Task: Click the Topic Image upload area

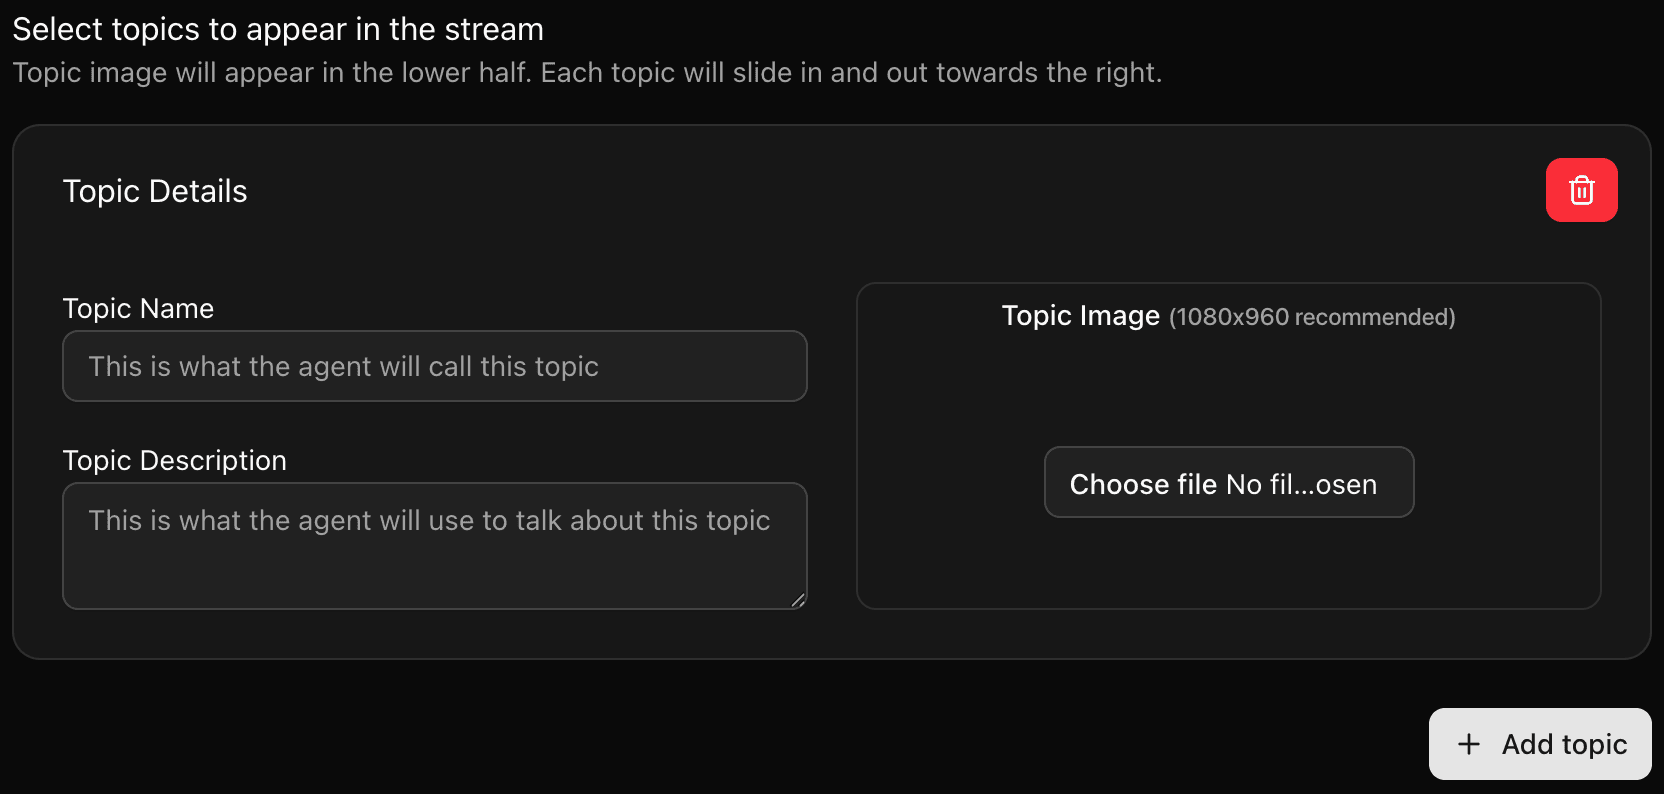Action: coord(1228,445)
